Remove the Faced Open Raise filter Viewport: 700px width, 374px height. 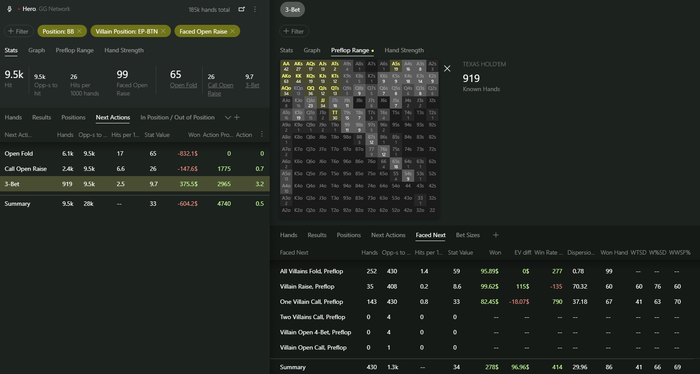[232, 31]
